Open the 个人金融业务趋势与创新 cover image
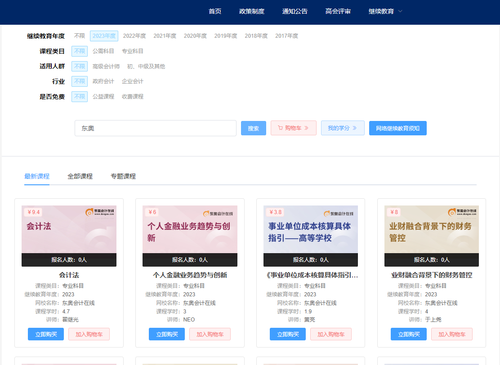500x365 pixels. click(190, 229)
